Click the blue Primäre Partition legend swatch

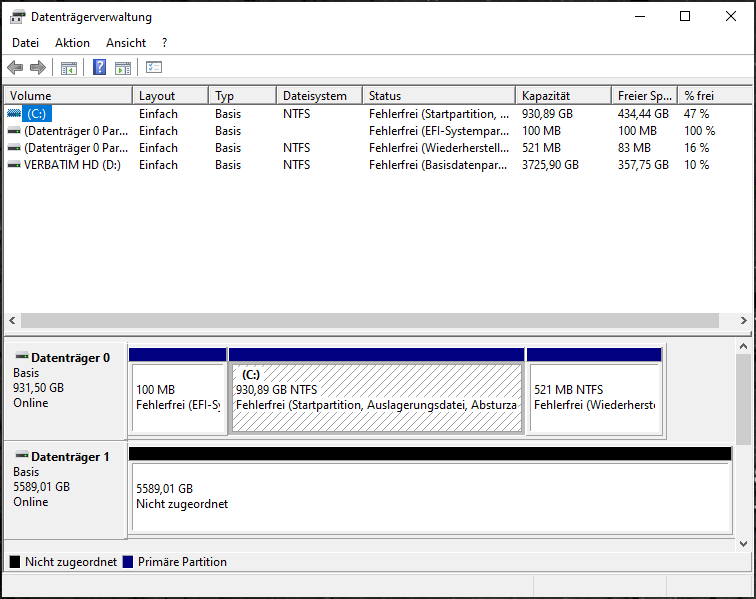point(128,562)
